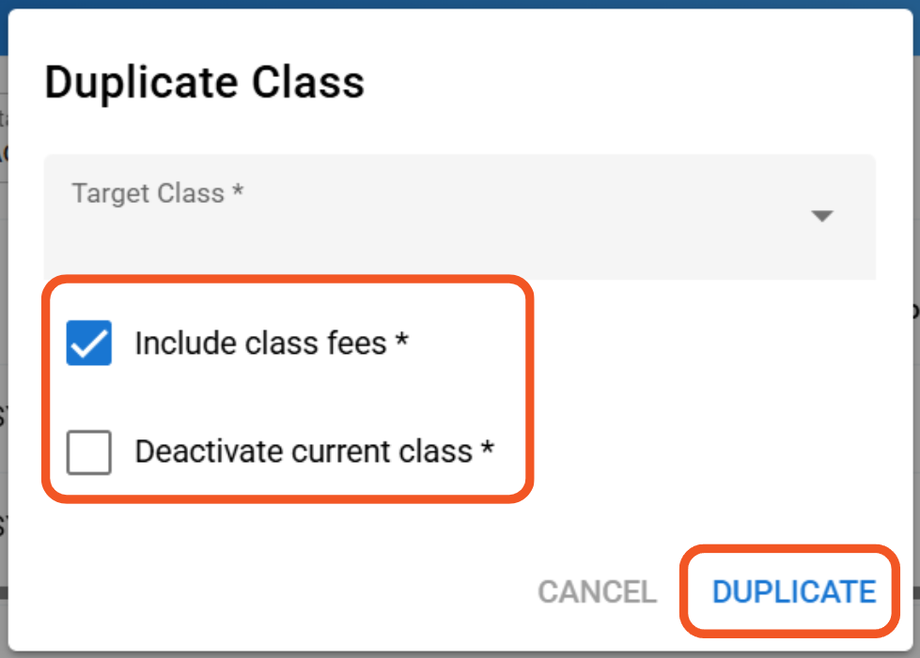This screenshot has height=658, width=920.
Task: Click the blue DUPLICATE text link
Action: click(x=794, y=592)
